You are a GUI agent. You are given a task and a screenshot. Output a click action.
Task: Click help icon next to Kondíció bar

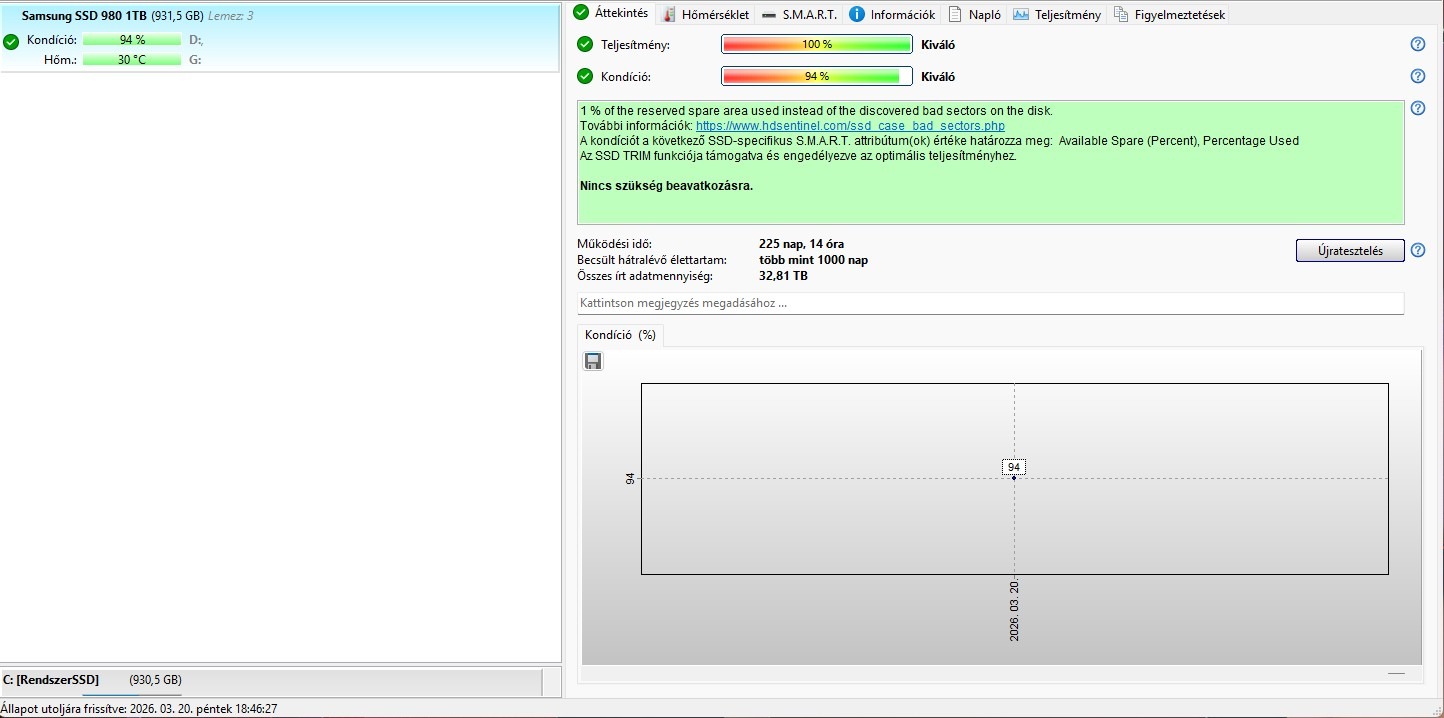1417,76
